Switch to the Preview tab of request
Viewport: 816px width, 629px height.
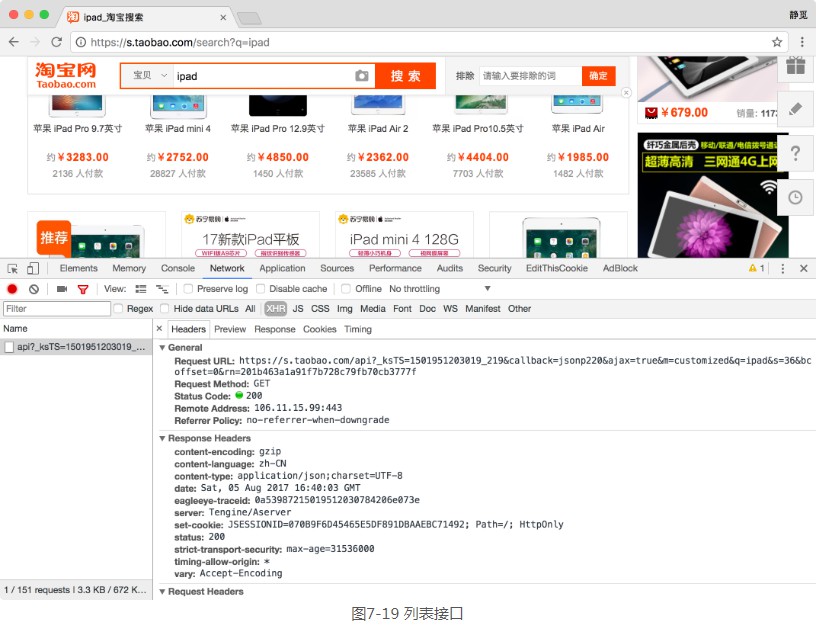tap(230, 329)
